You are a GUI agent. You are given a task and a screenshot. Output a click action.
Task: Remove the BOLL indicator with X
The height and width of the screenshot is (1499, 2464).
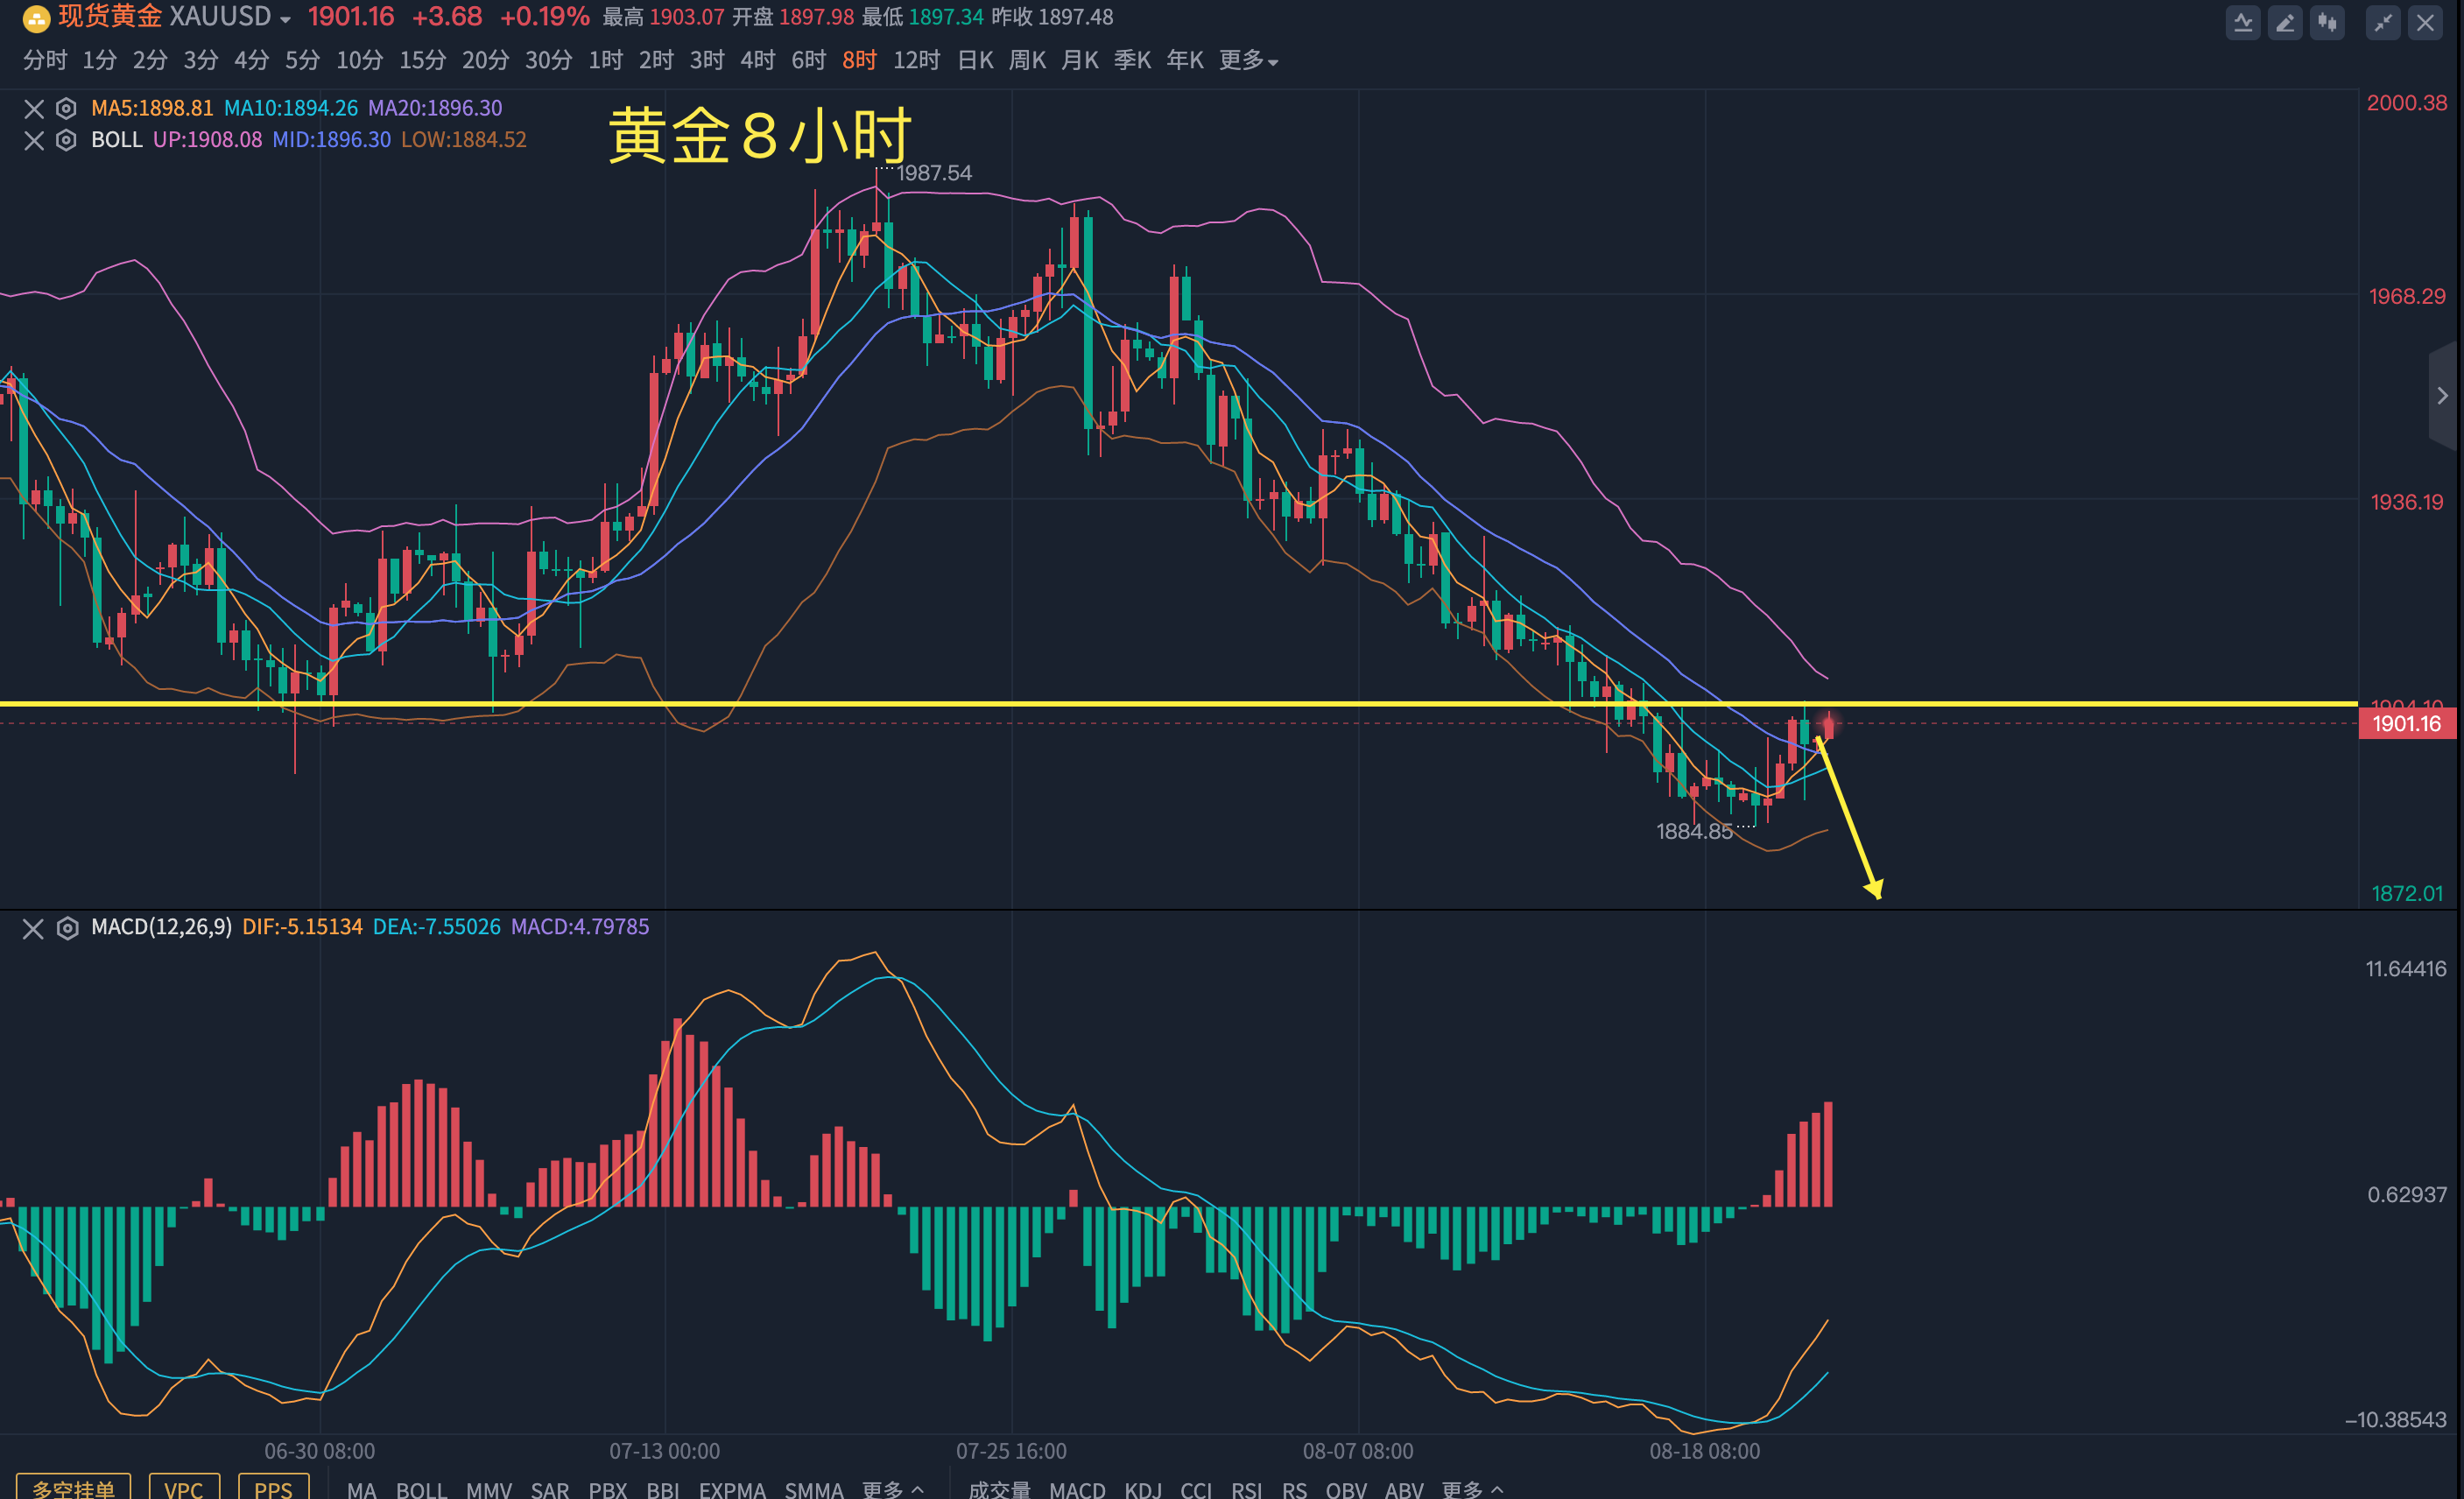(34, 140)
